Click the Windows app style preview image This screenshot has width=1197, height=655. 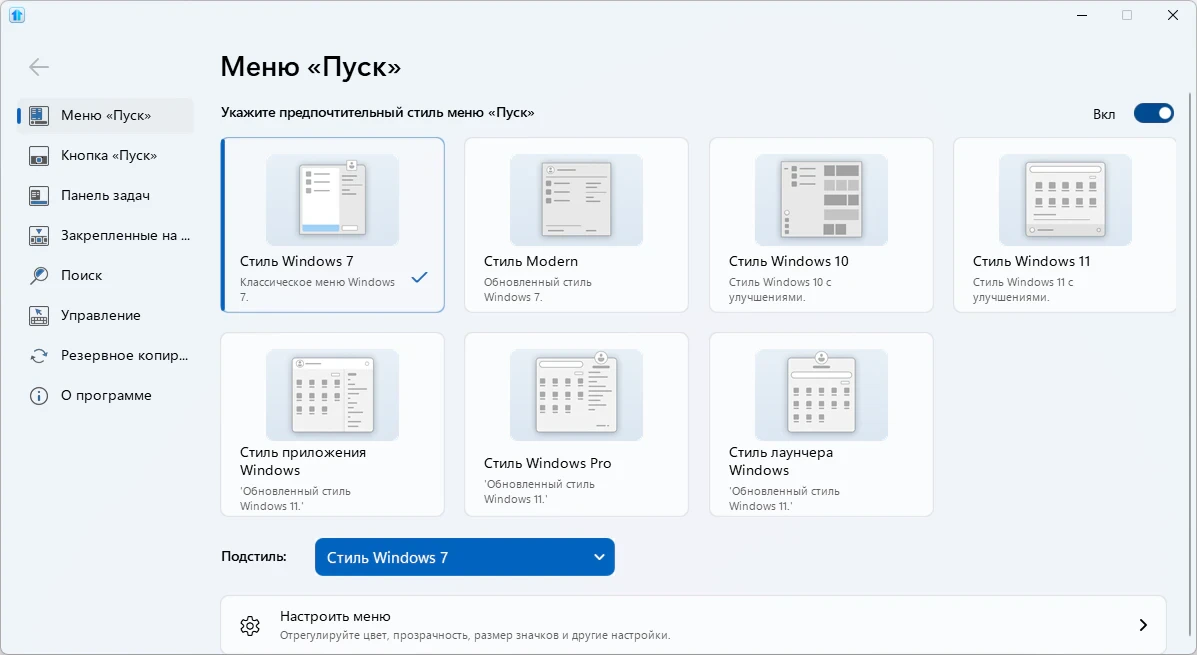(x=332, y=395)
